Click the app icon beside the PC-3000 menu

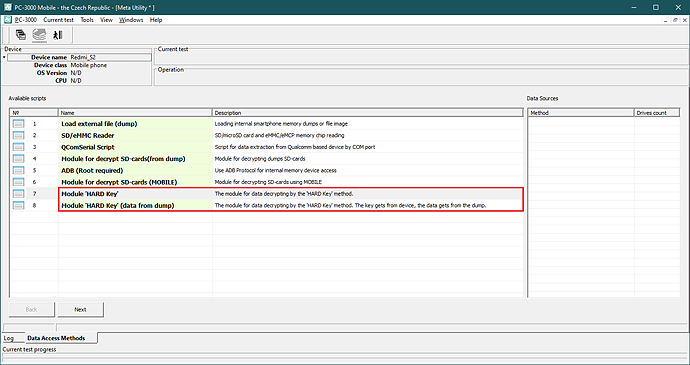[7, 20]
